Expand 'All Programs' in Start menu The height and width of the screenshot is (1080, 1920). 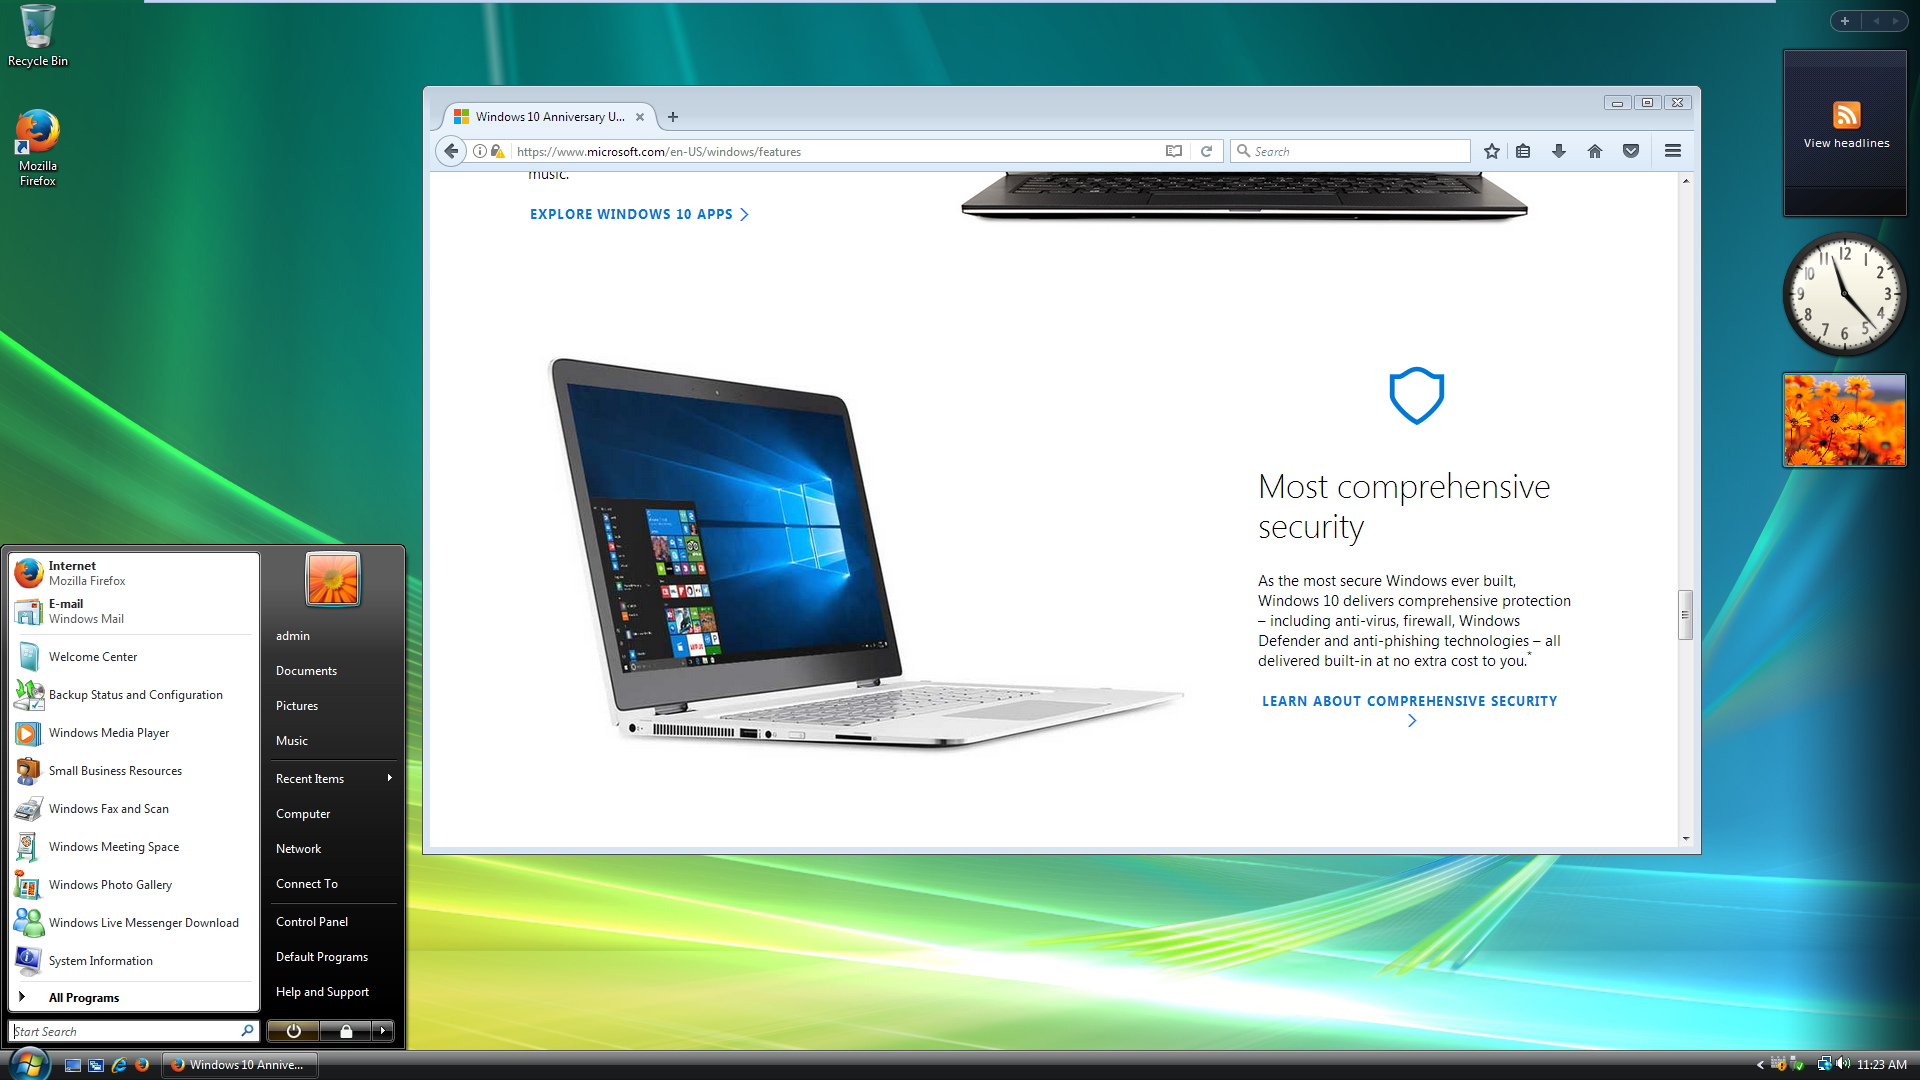click(x=84, y=997)
